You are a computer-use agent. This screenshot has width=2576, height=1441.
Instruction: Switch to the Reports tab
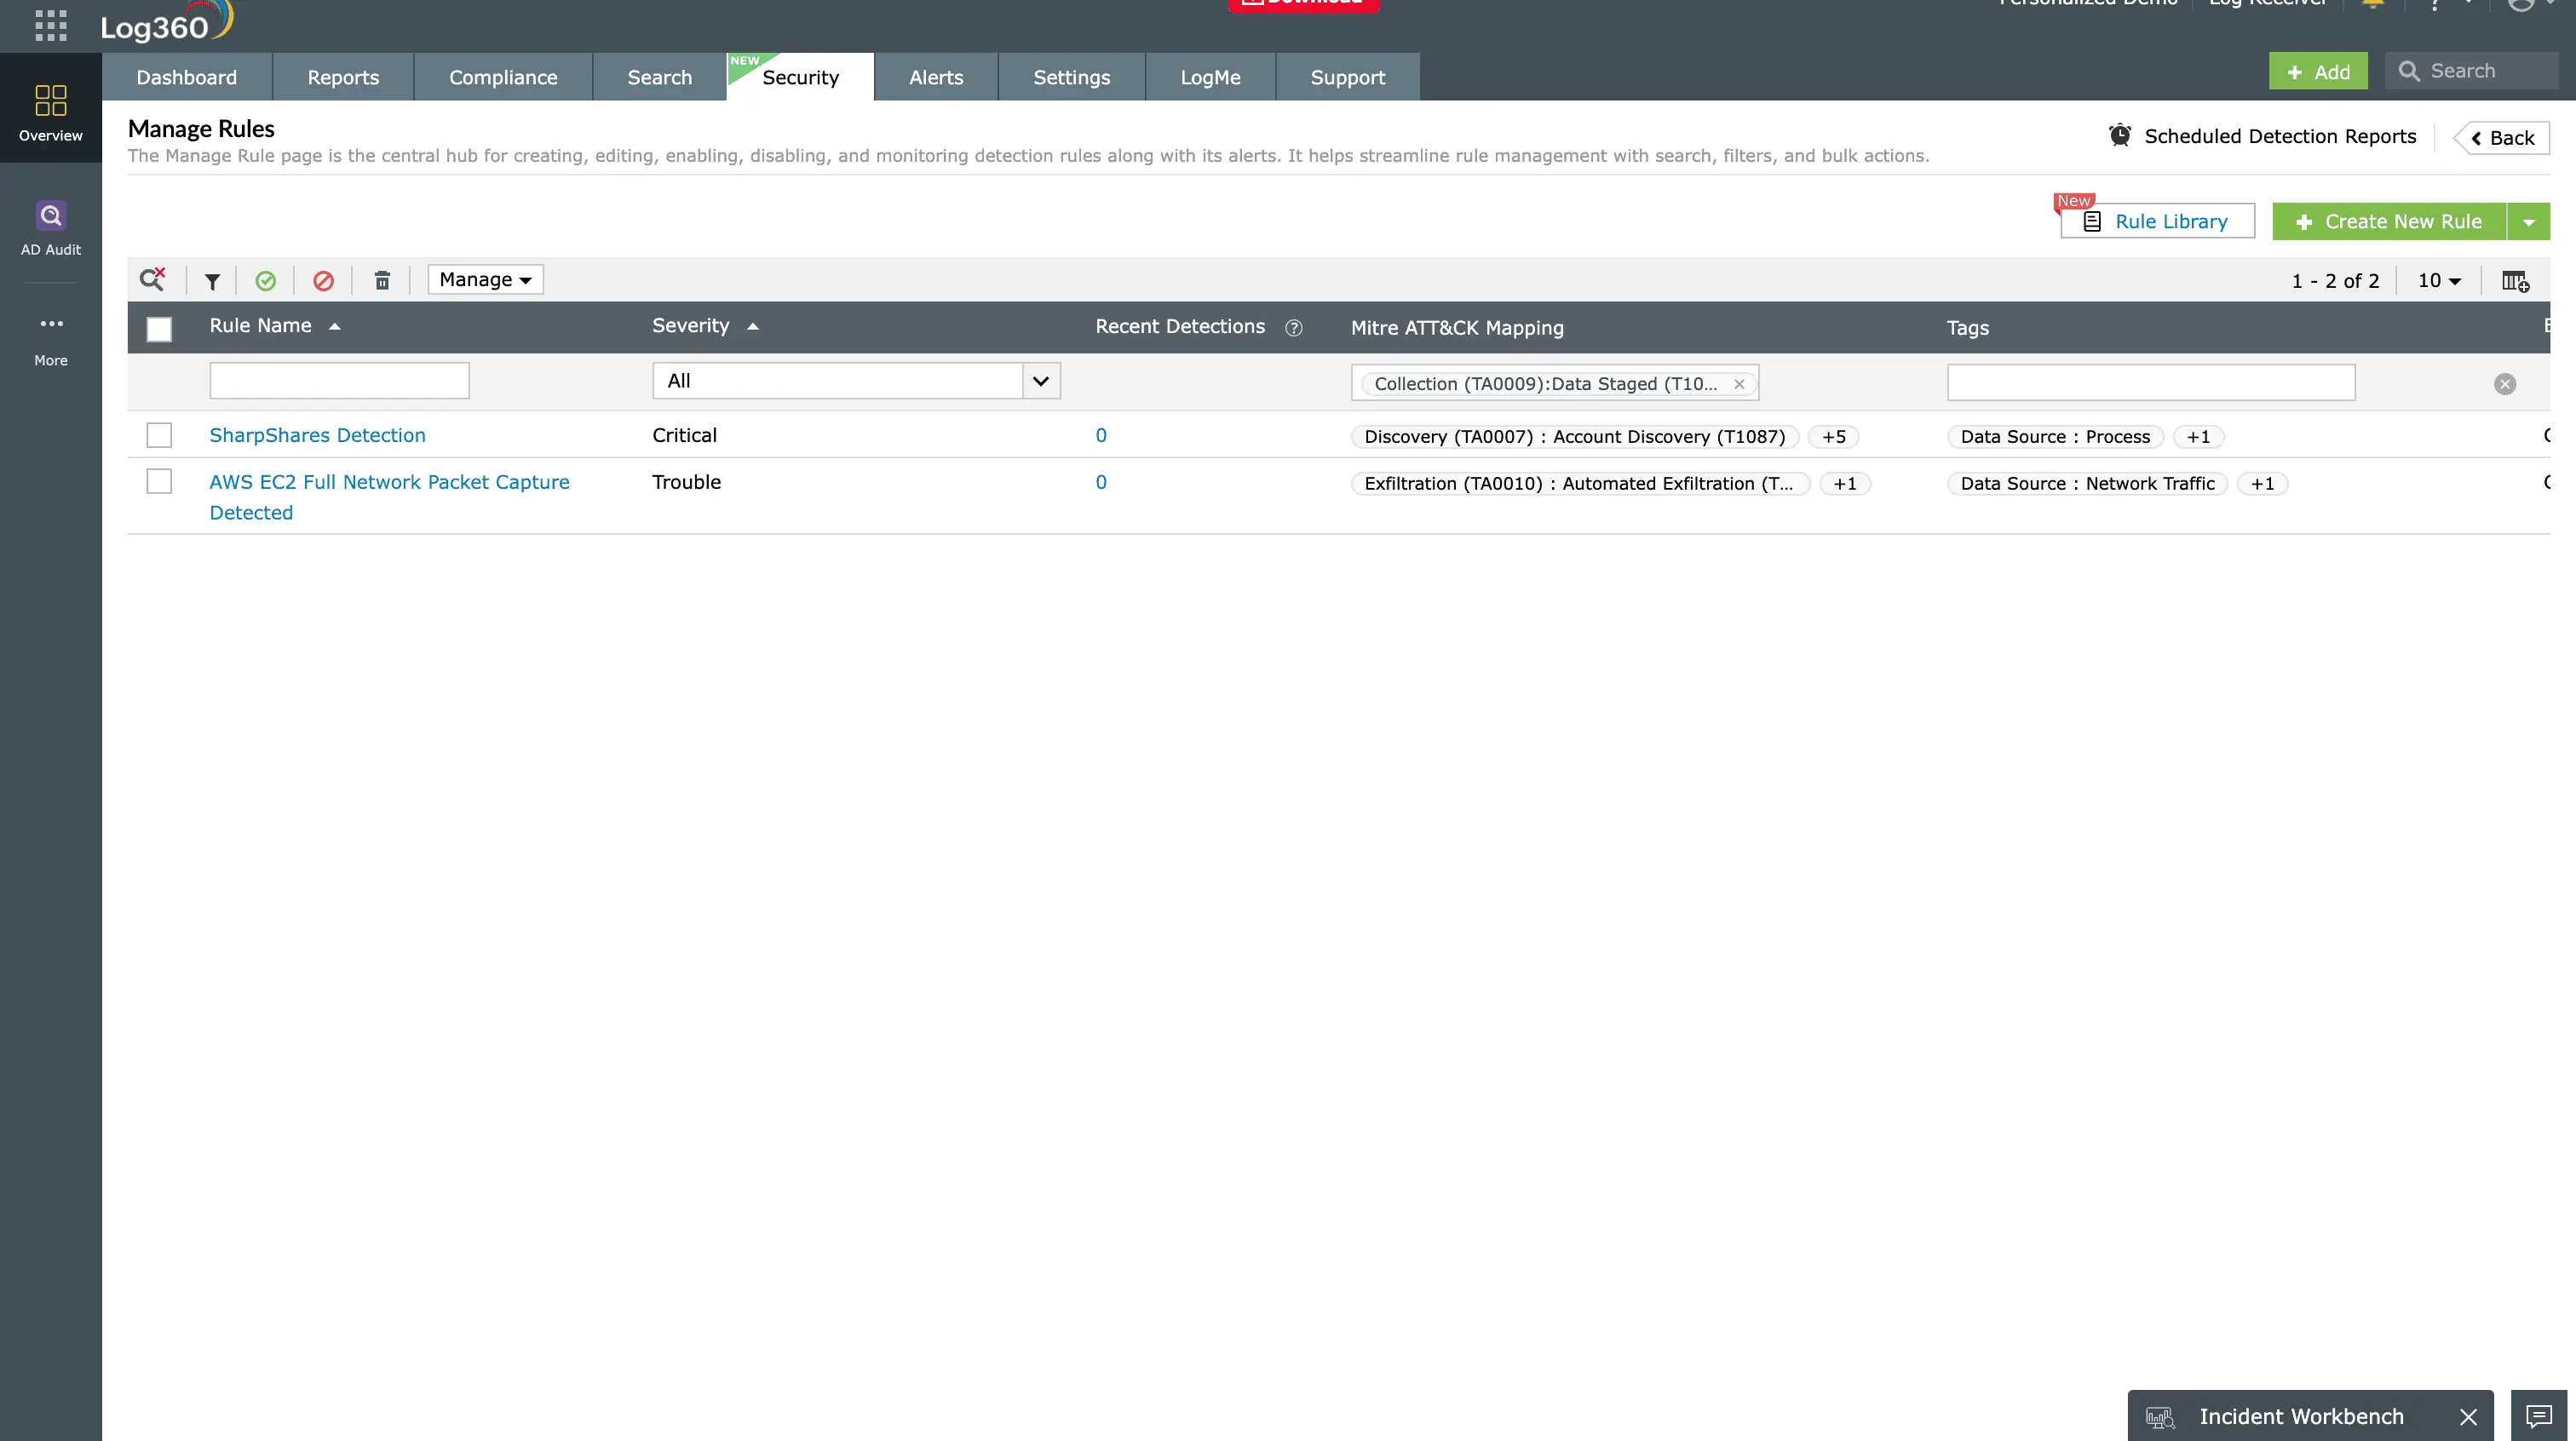(343, 77)
